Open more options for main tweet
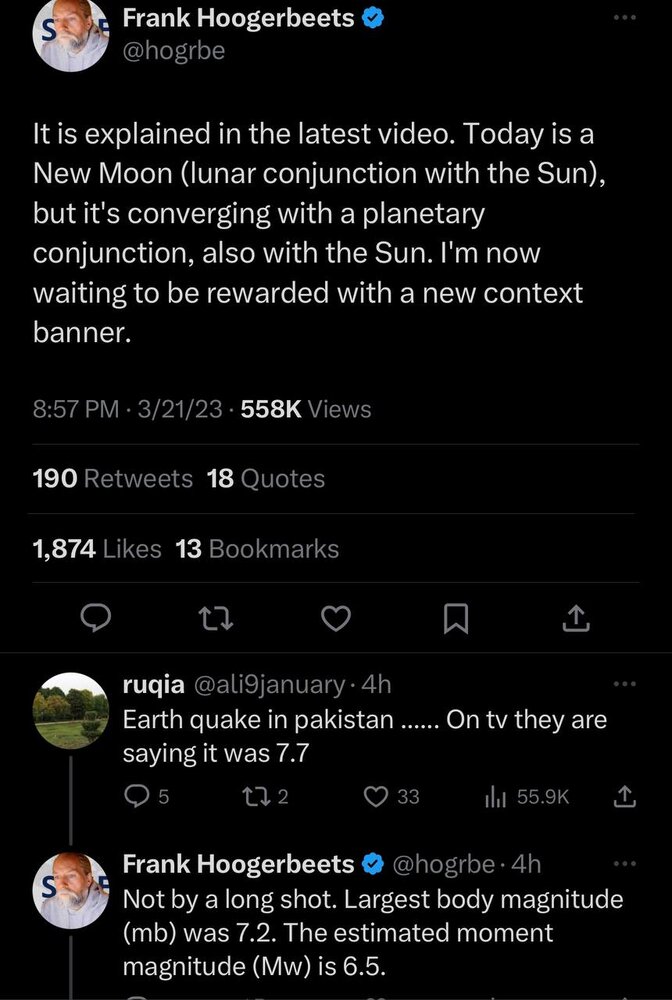This screenshot has height=1000, width=672. [625, 18]
